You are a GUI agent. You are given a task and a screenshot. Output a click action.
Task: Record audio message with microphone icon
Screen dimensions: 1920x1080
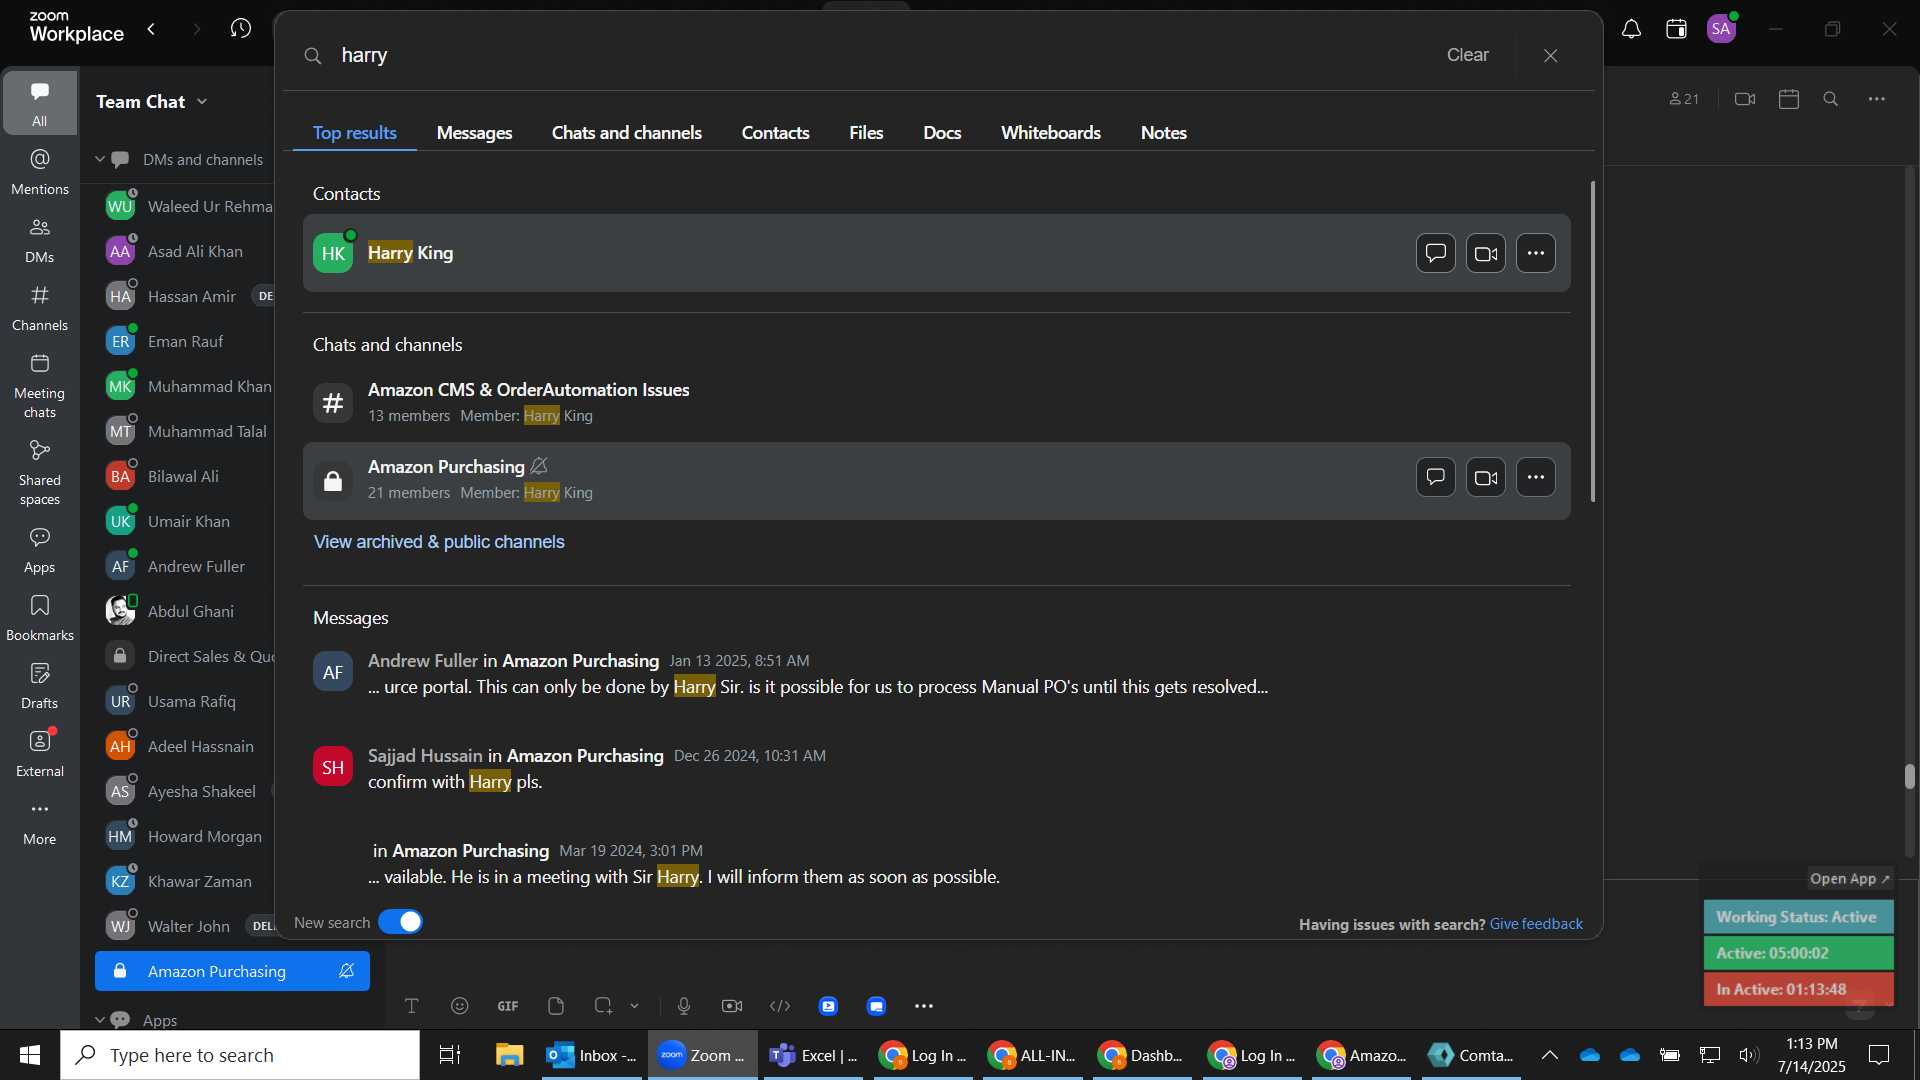pyautogui.click(x=684, y=1006)
